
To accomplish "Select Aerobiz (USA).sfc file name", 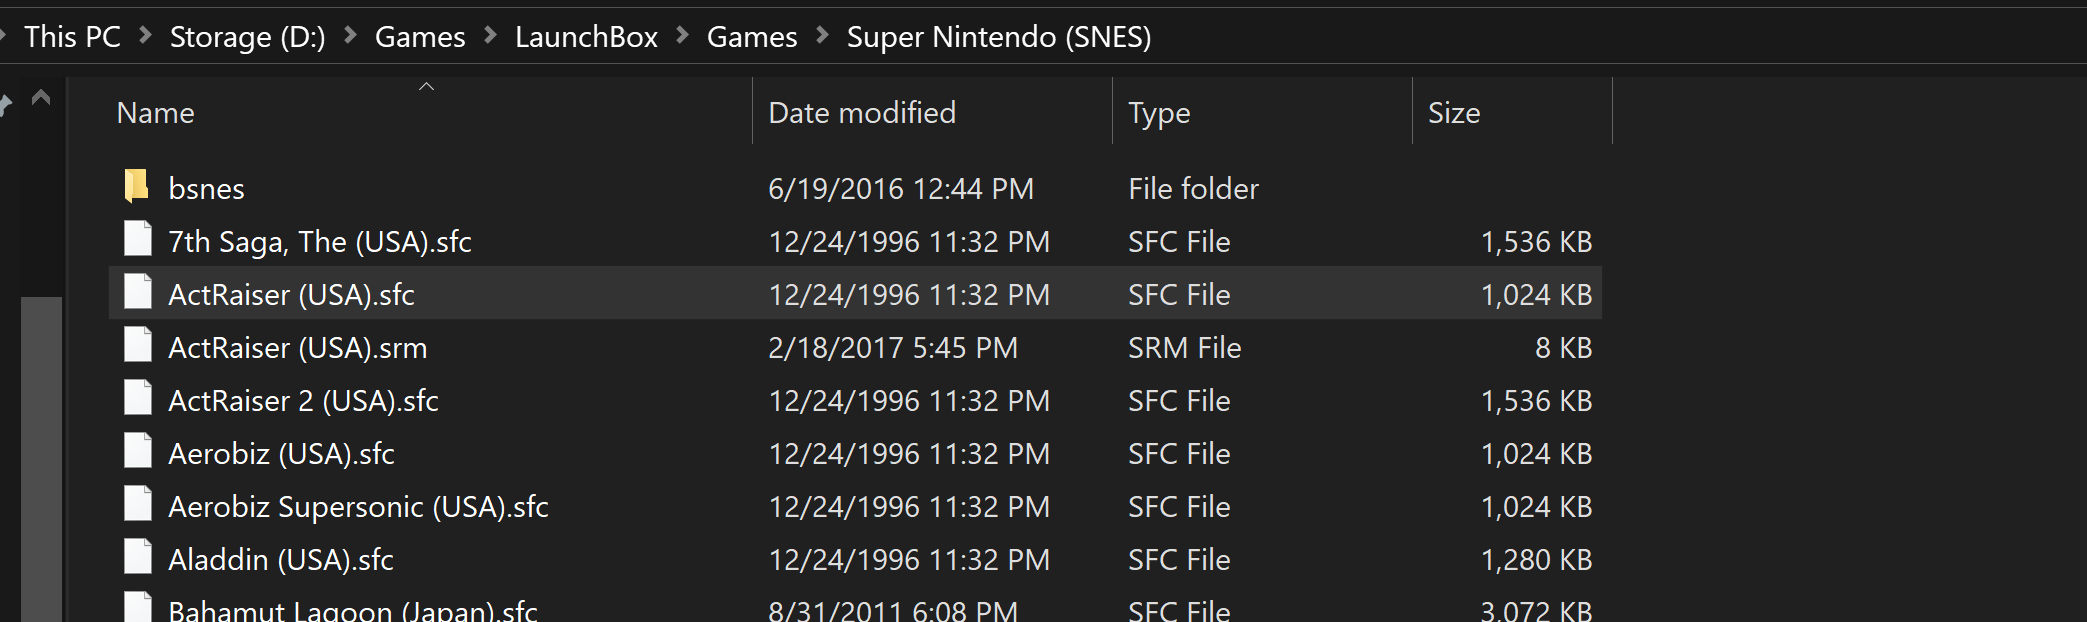I will tap(281, 453).
